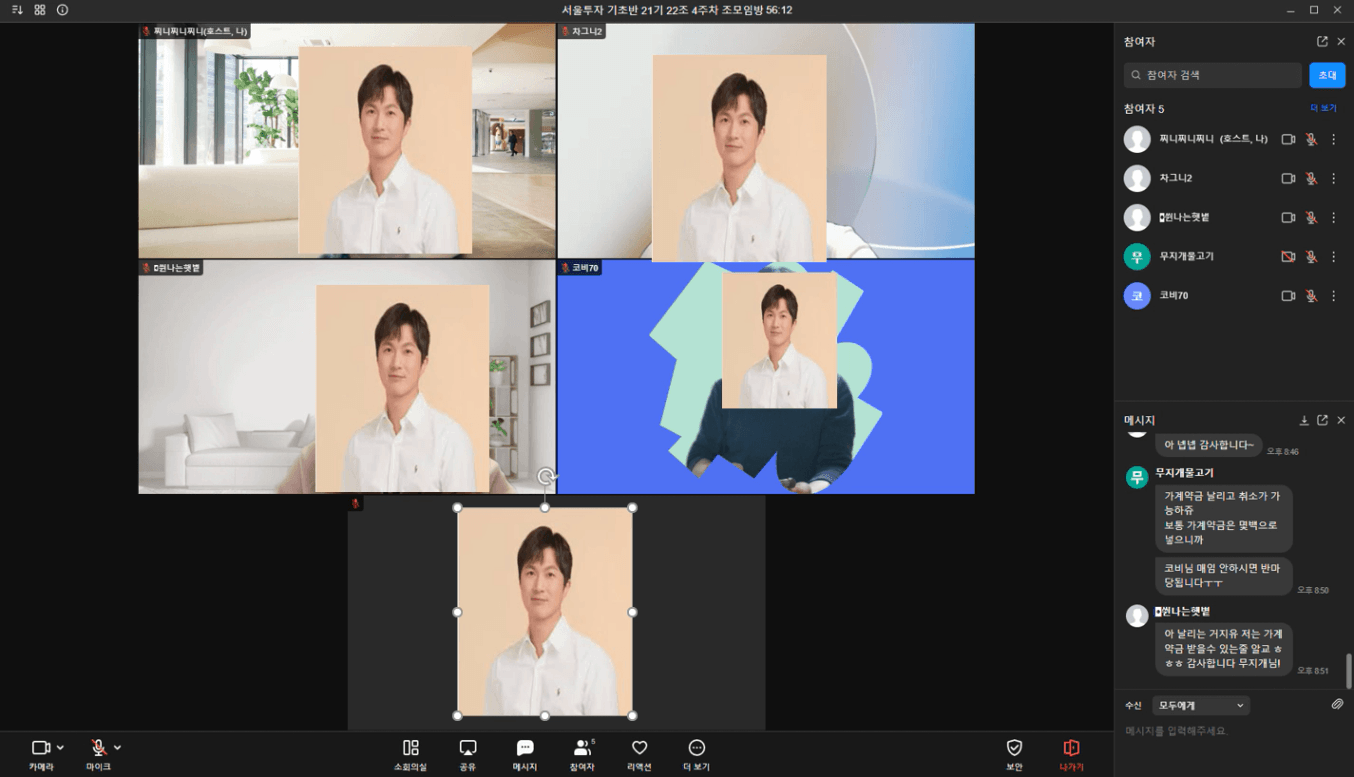Toggle 무지개물고기's camera in participant list
1354x777 pixels.
pyautogui.click(x=1288, y=257)
